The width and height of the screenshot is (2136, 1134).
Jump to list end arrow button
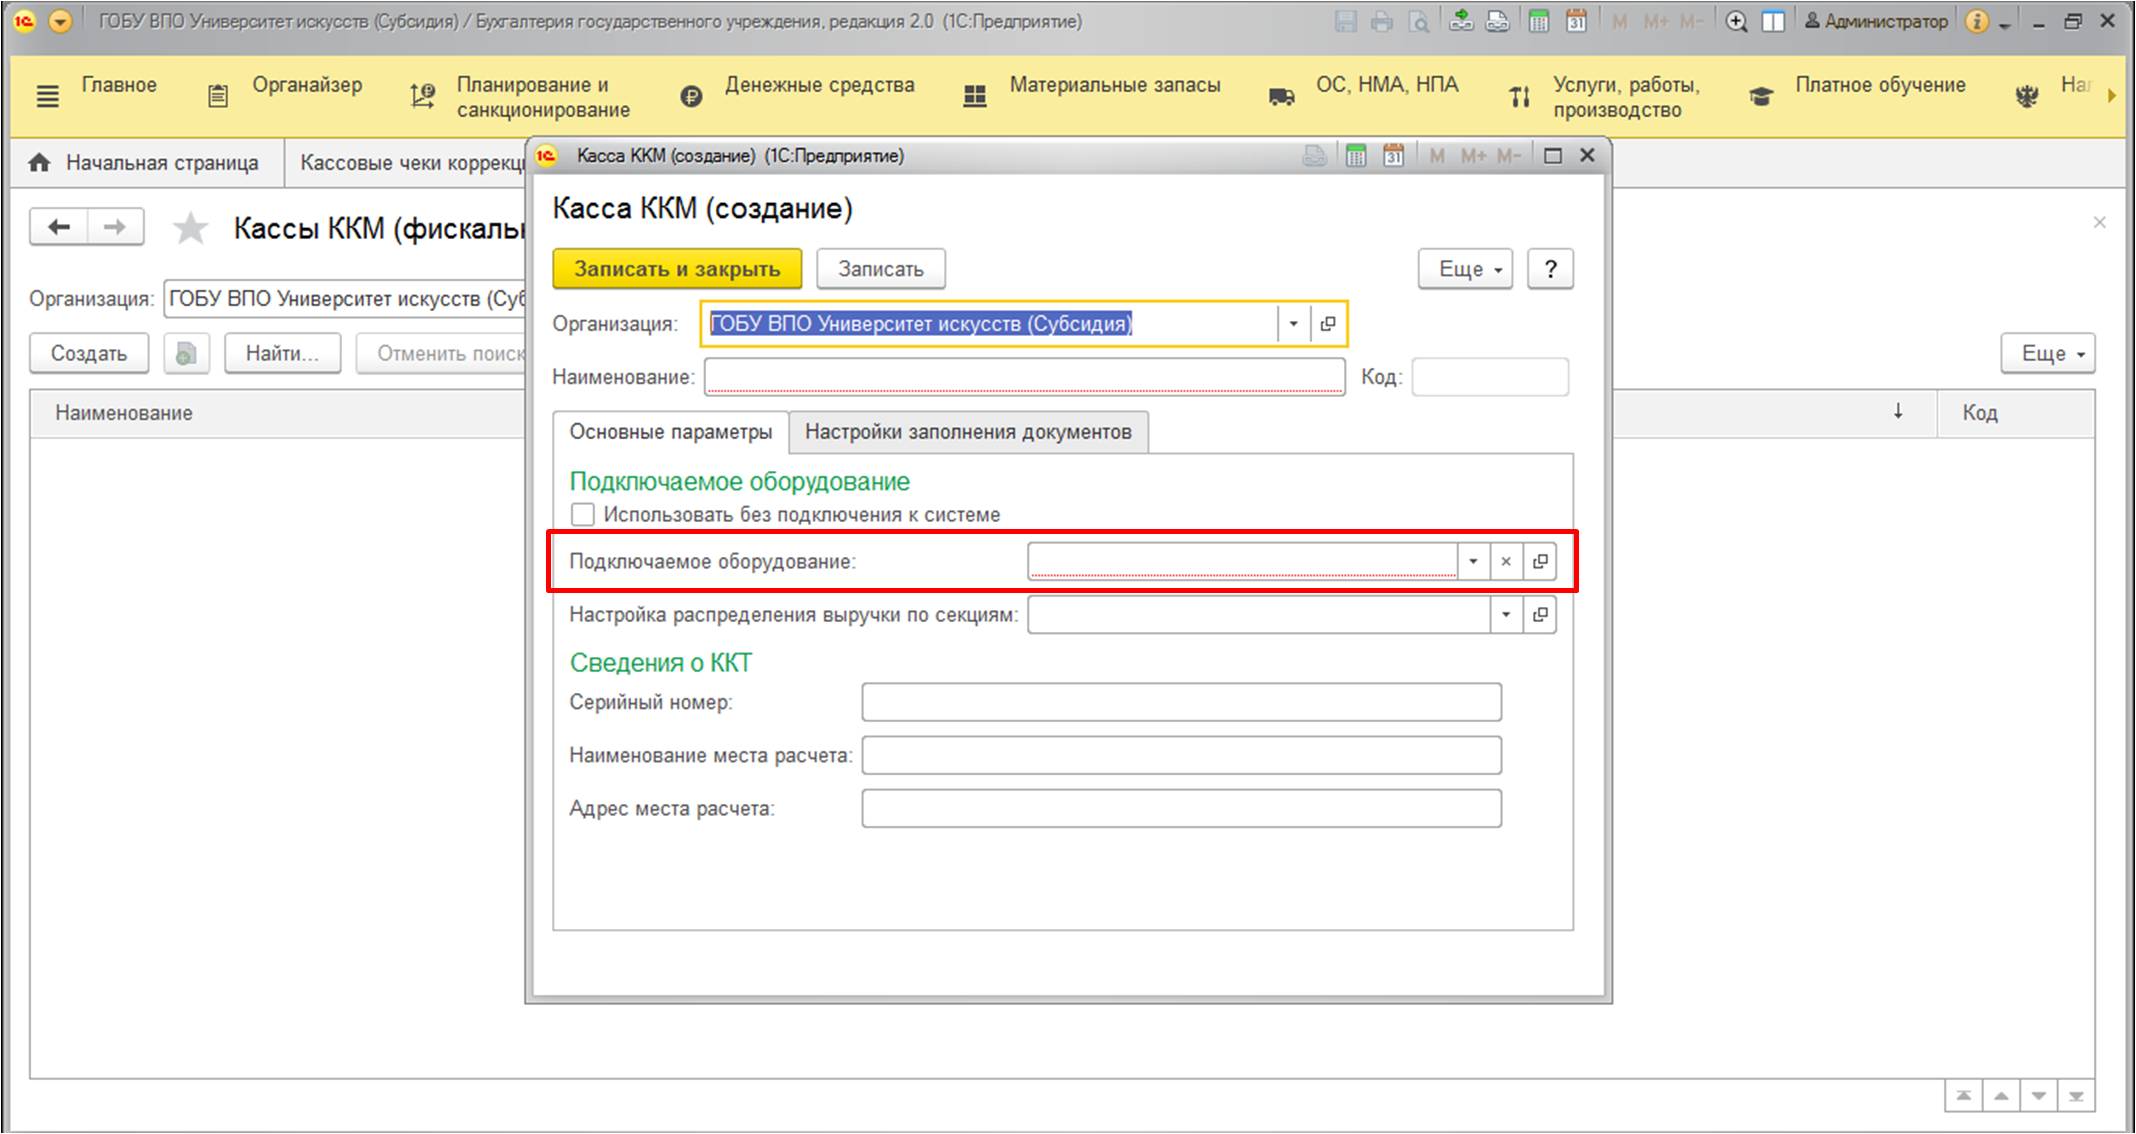tap(2076, 1096)
